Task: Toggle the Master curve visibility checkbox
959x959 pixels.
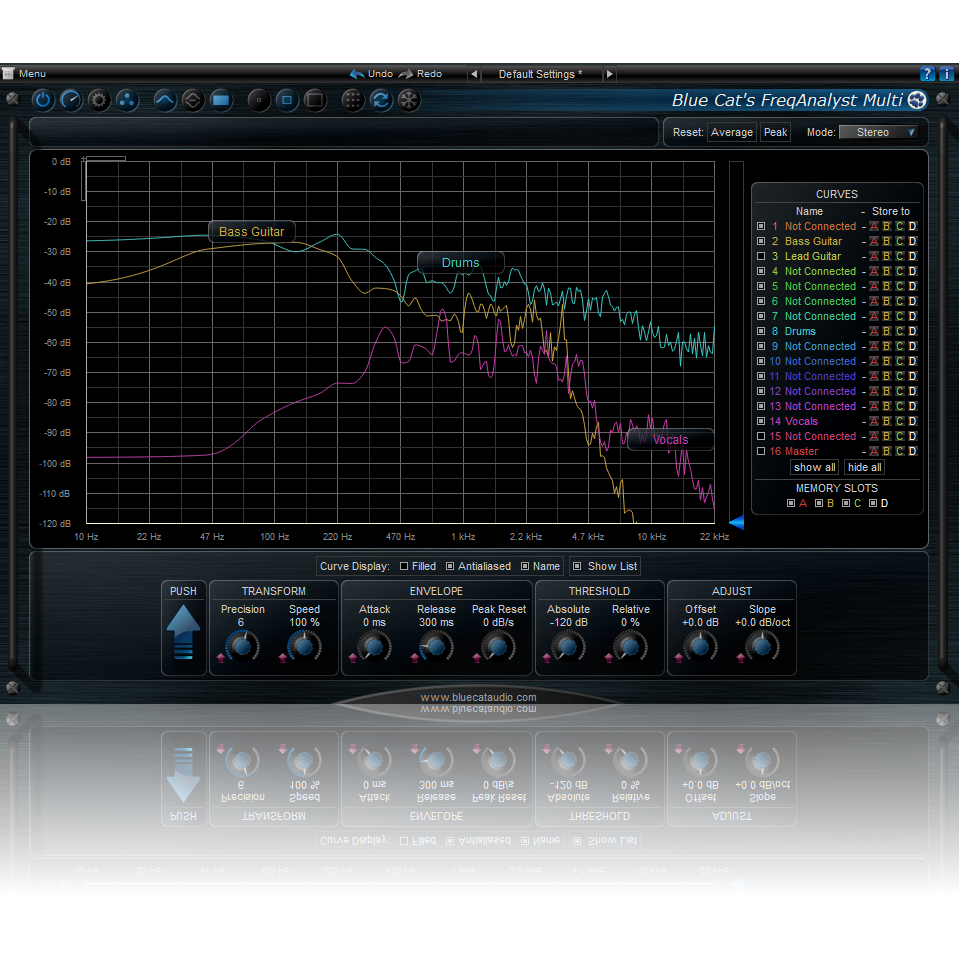Action: point(761,451)
